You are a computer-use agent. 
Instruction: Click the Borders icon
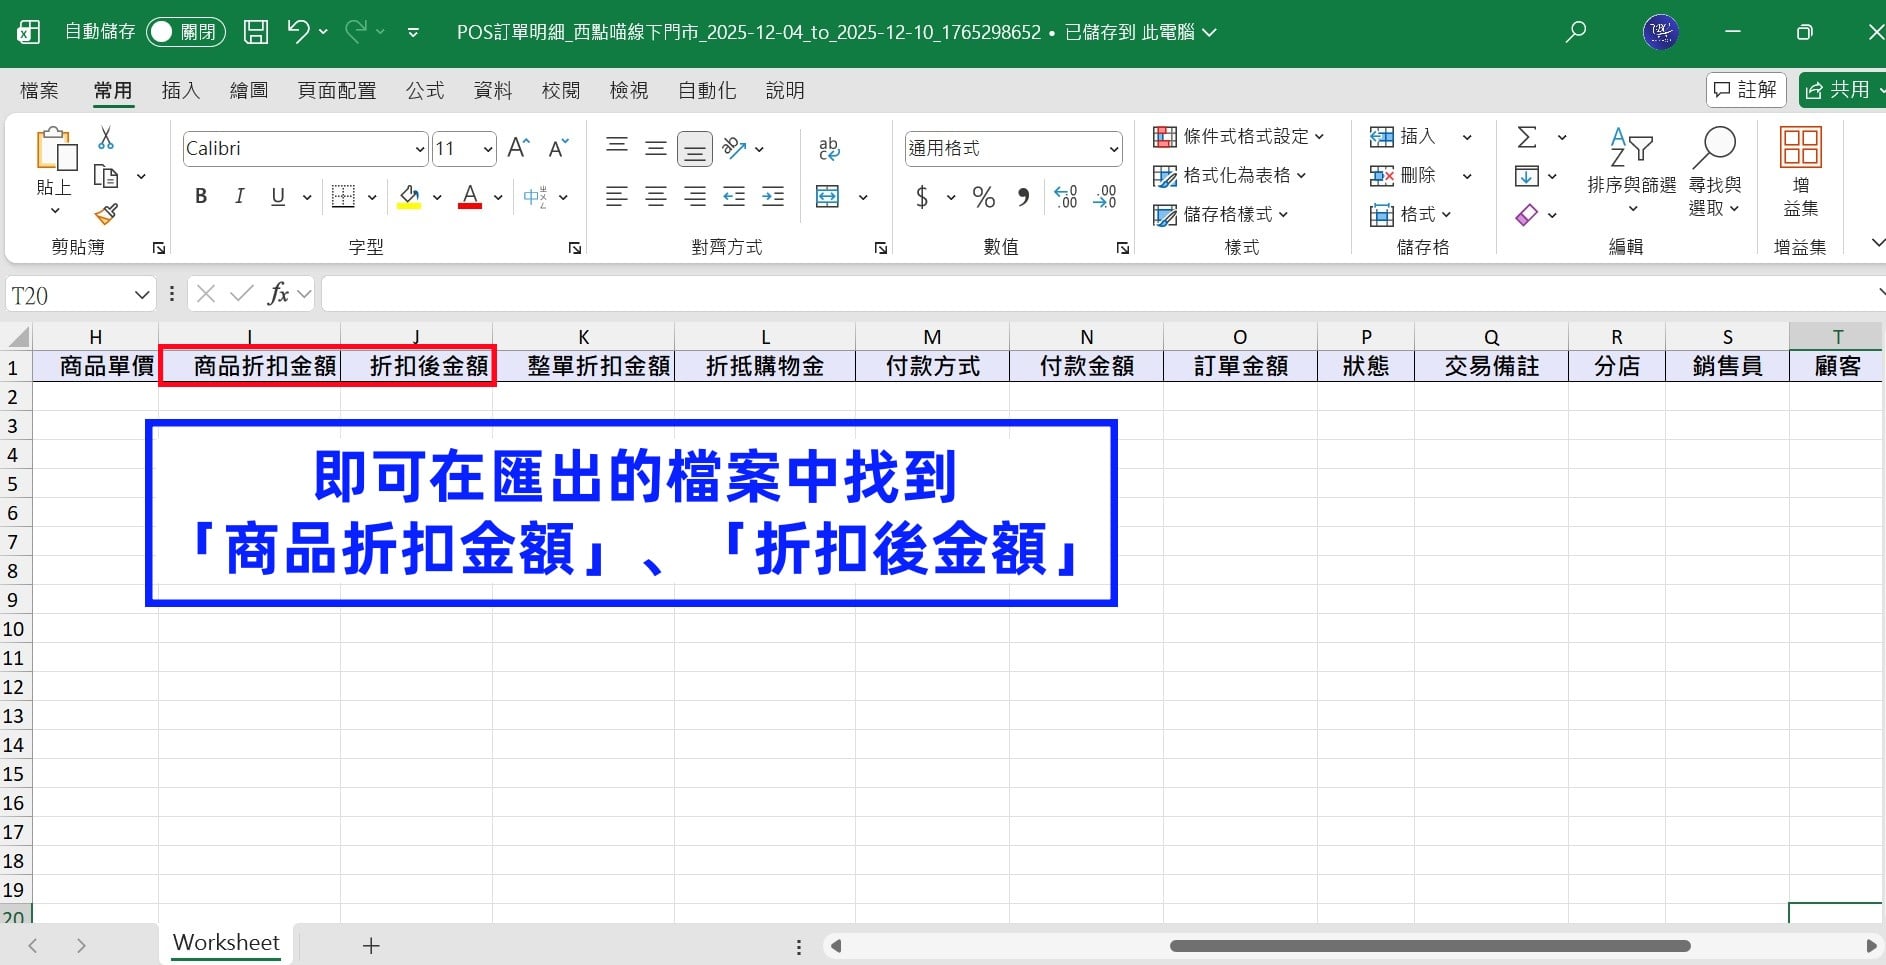tap(343, 196)
